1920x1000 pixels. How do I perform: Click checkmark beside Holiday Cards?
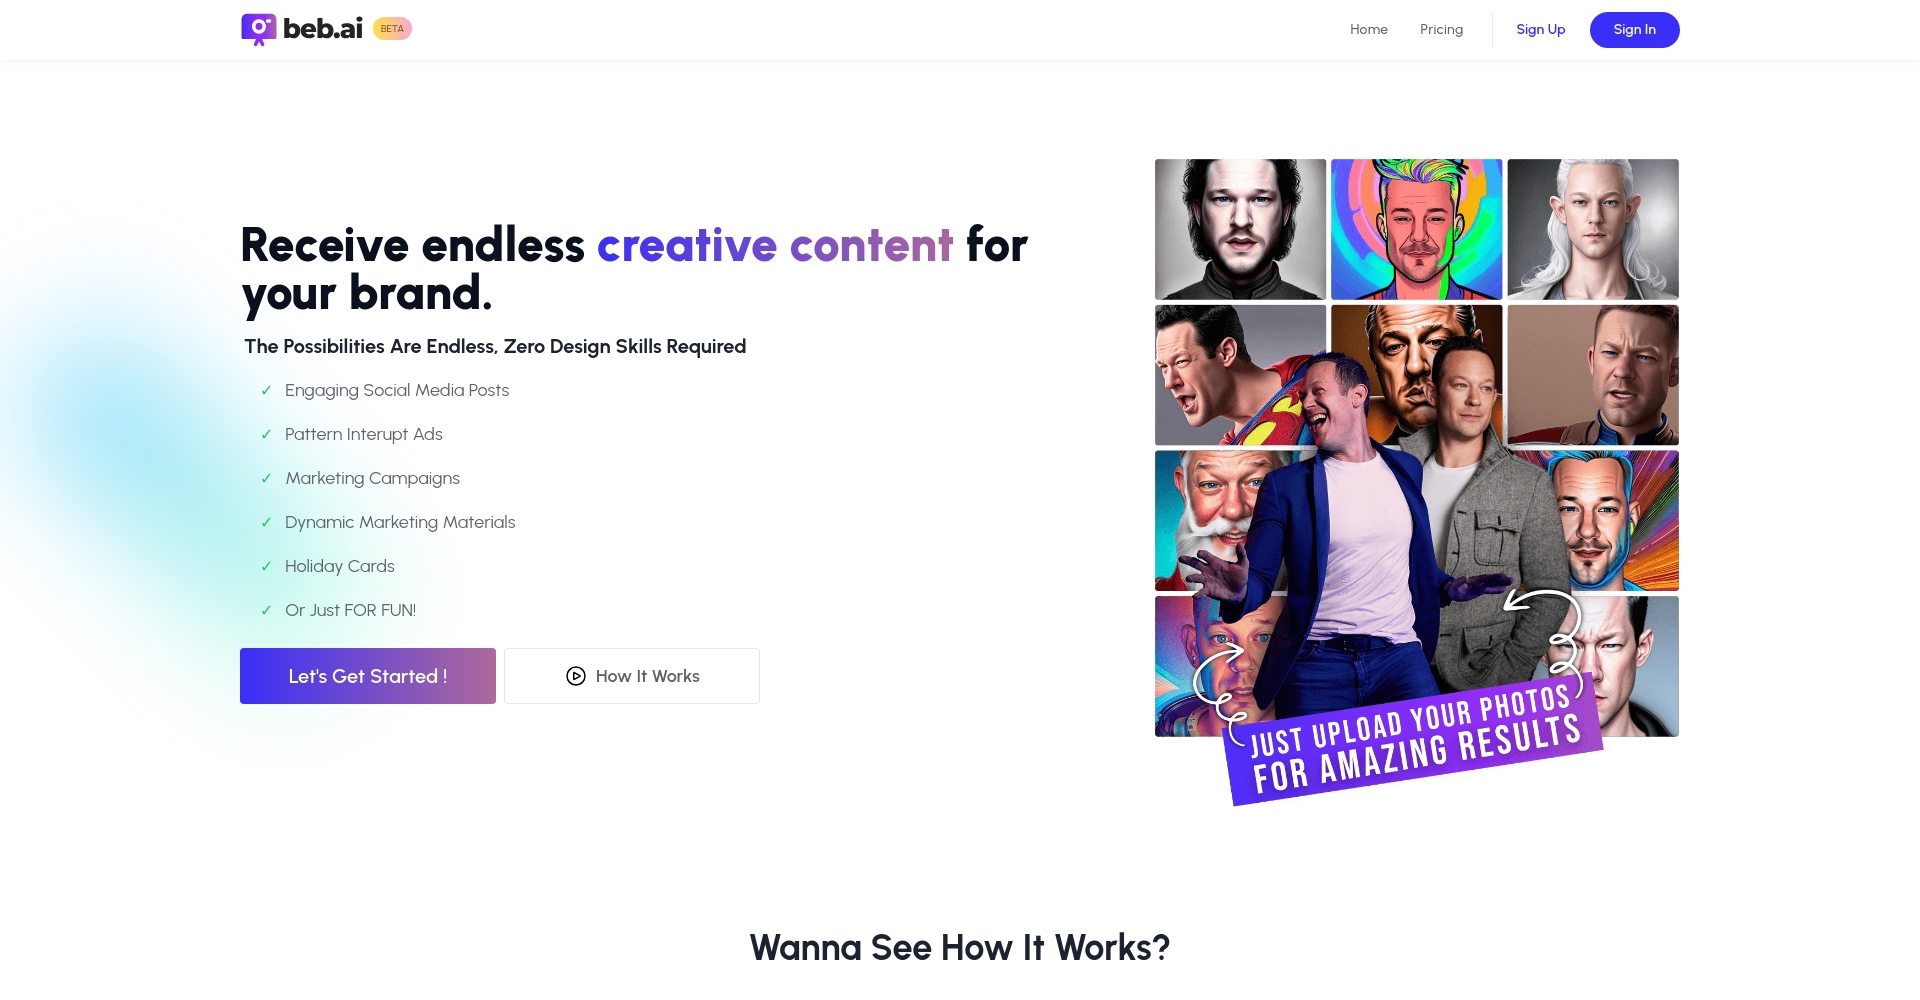pyautogui.click(x=266, y=567)
